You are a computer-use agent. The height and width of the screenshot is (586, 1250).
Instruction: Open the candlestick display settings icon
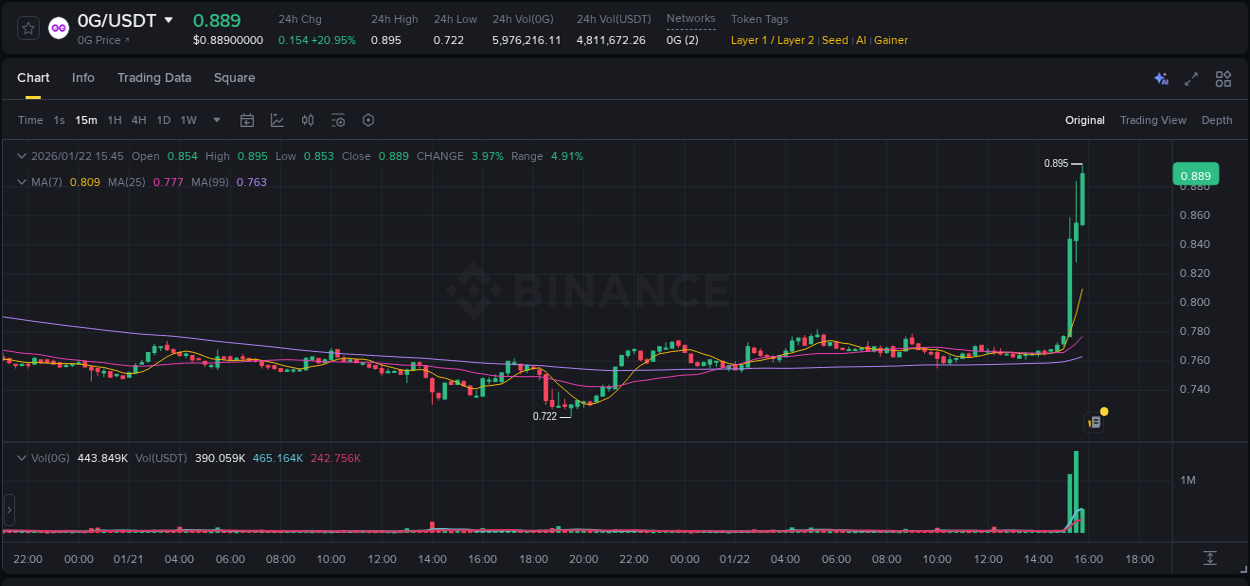click(308, 120)
